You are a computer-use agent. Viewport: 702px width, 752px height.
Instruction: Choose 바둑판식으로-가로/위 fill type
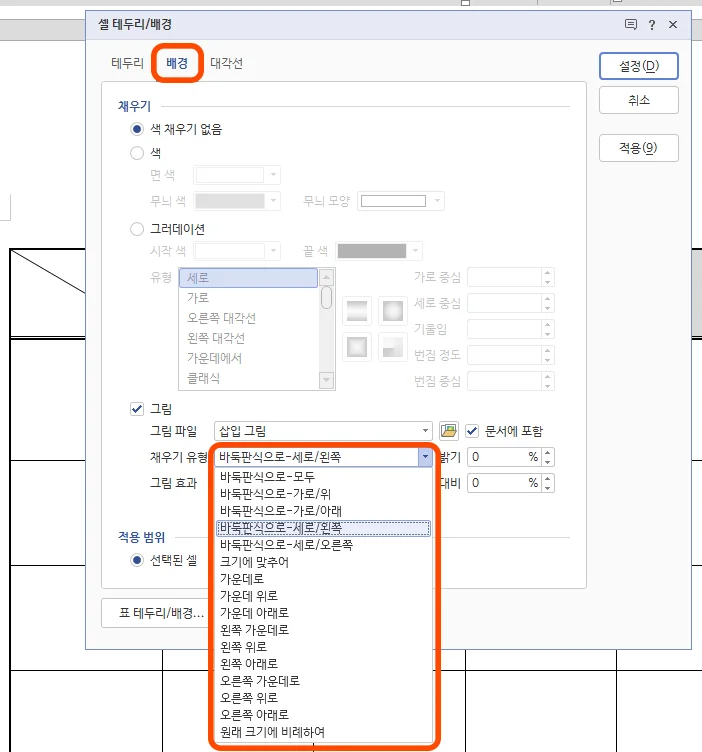click(324, 494)
